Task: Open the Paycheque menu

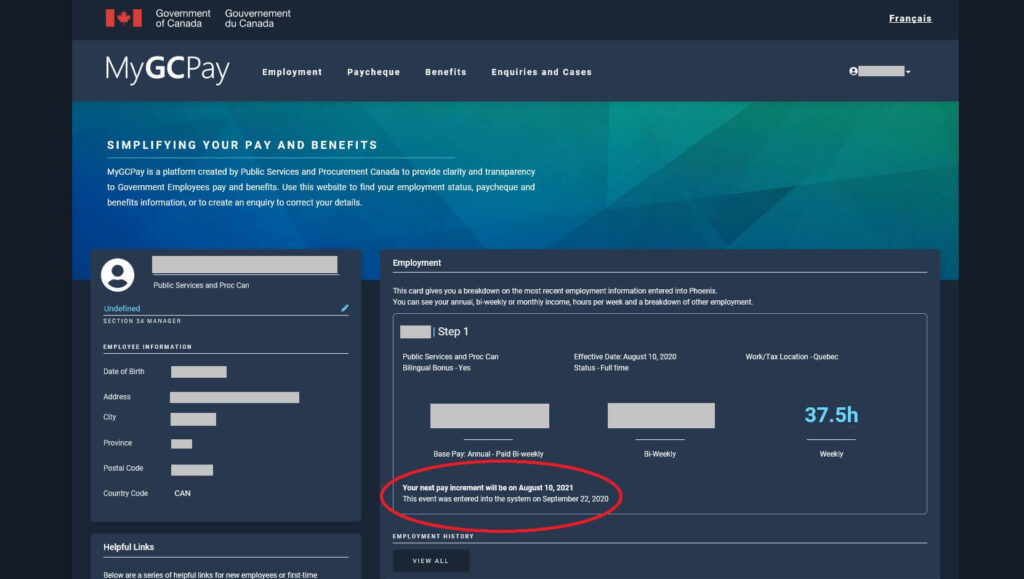Action: [x=374, y=72]
